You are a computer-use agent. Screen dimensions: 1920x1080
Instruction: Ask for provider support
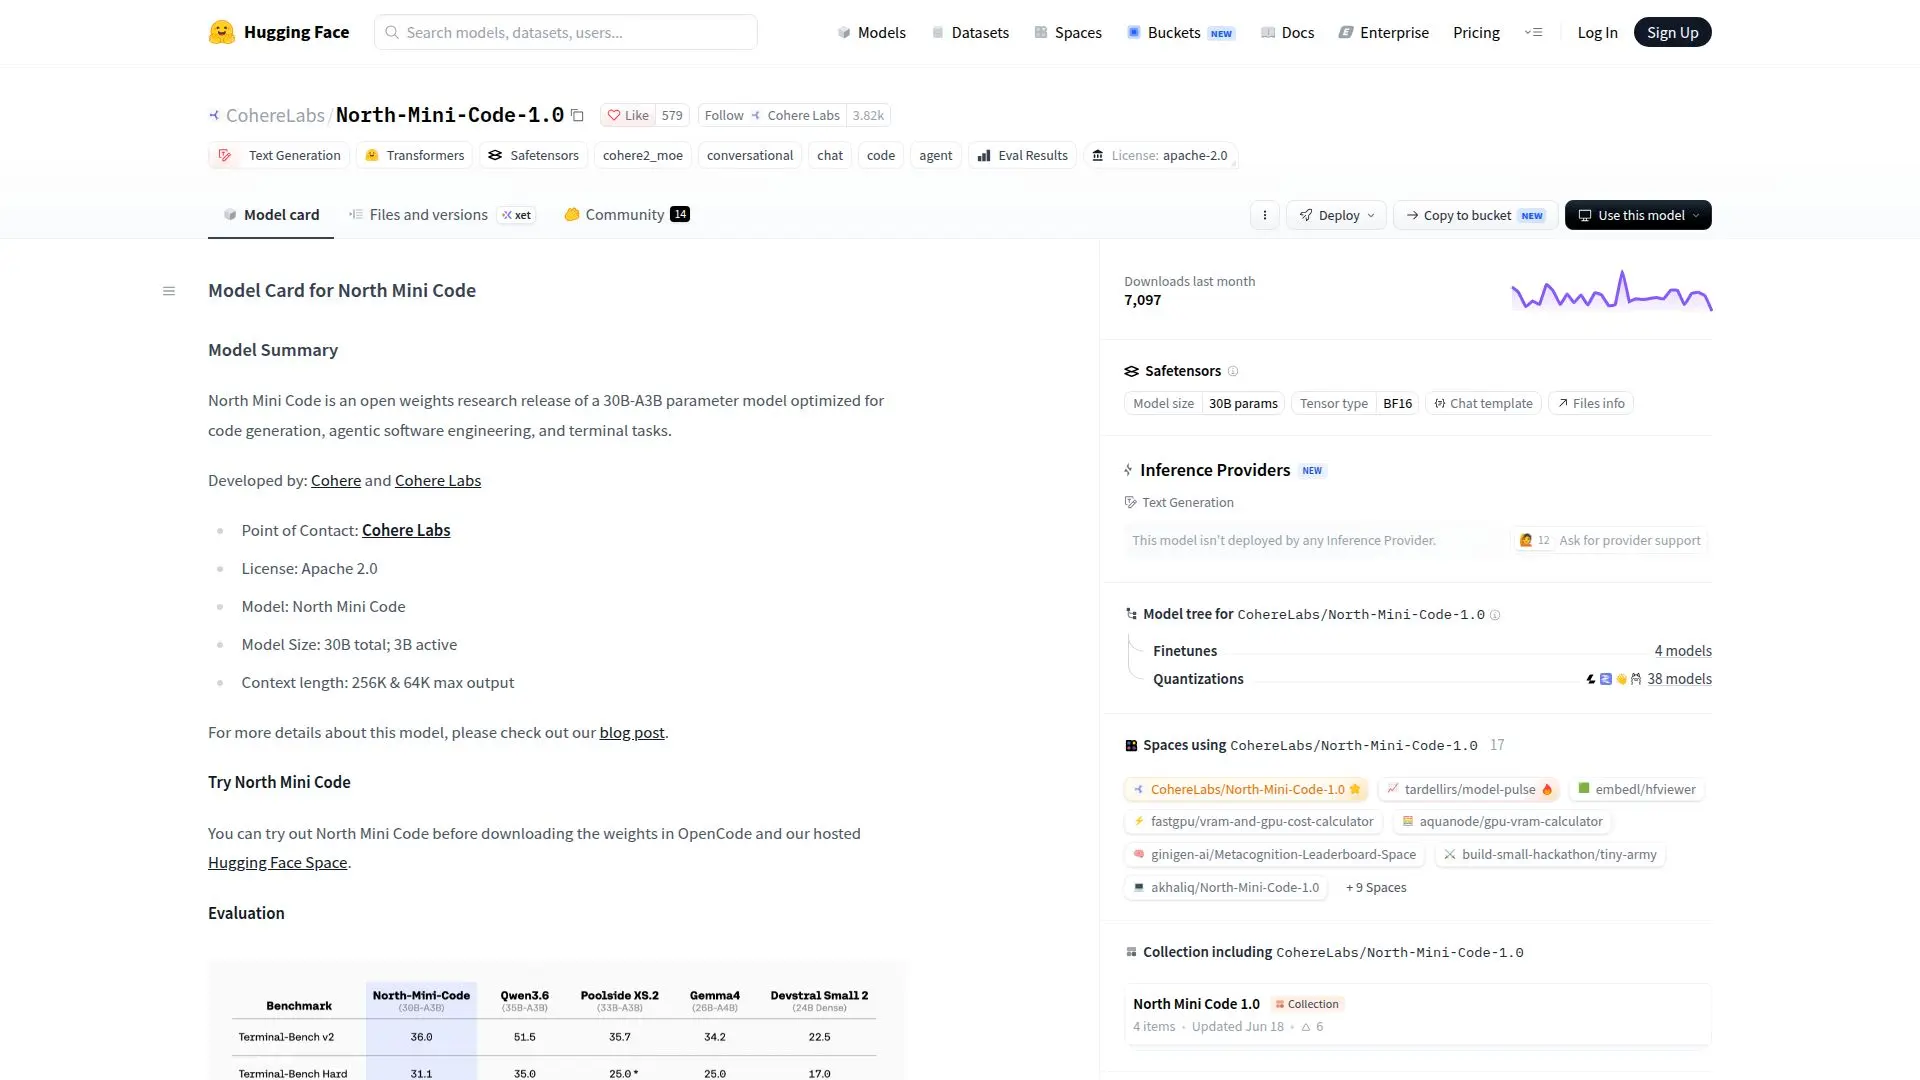click(1609, 541)
